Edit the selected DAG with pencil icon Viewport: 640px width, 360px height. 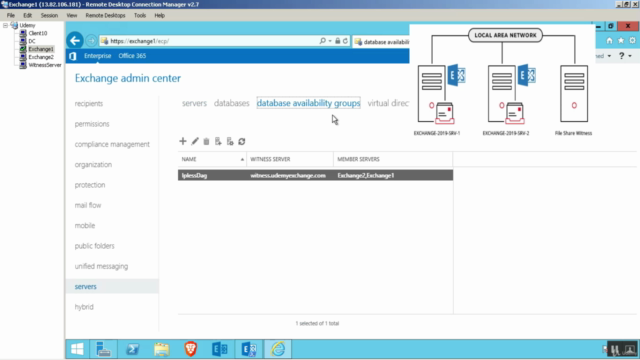(195, 141)
